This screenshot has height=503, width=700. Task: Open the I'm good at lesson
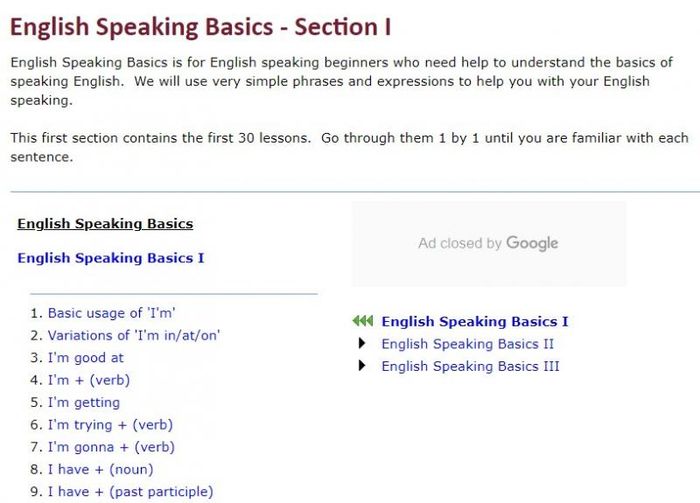86,358
